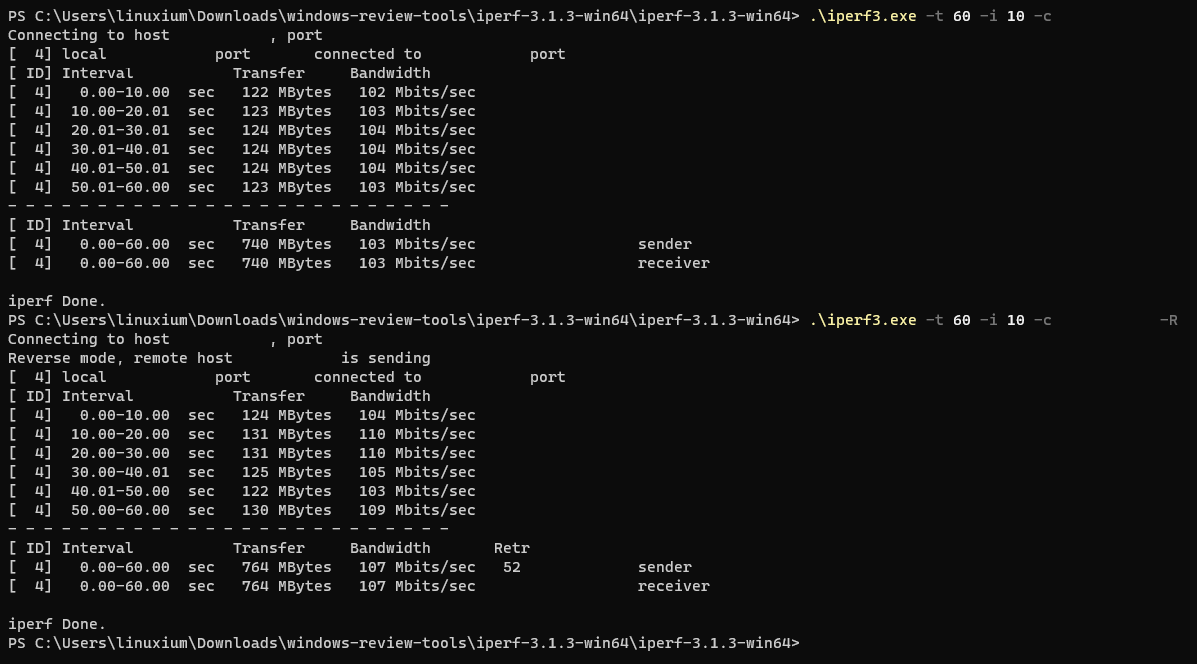This screenshot has width=1197, height=664.
Task: Click the 122 MBytes 0.00-10.00 row
Action: pos(241,92)
